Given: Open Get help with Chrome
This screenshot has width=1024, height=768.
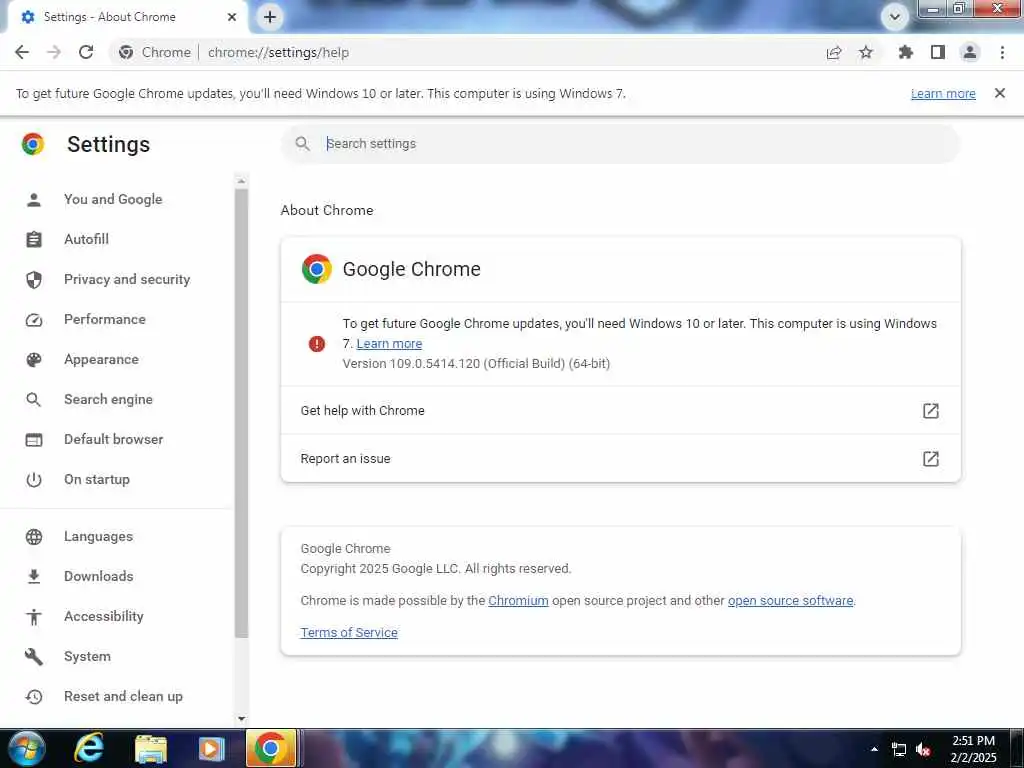Looking at the screenshot, I should point(620,410).
